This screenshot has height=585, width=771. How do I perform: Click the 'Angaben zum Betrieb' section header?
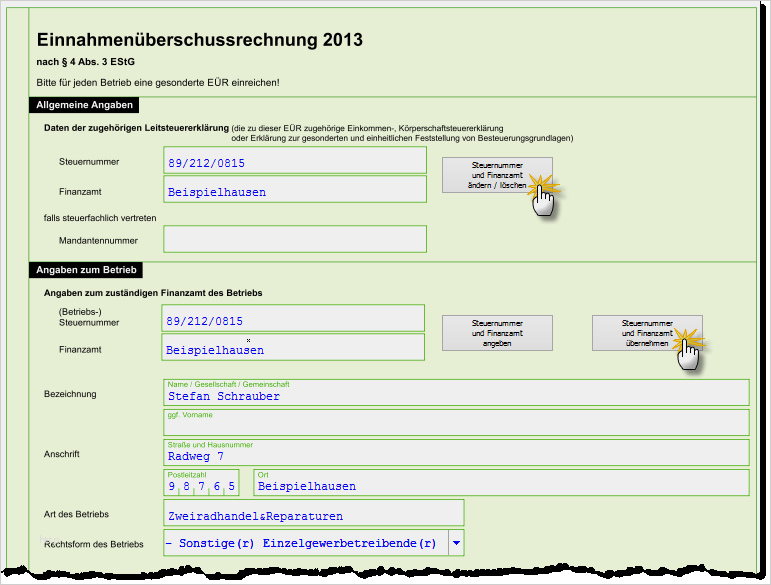86,270
